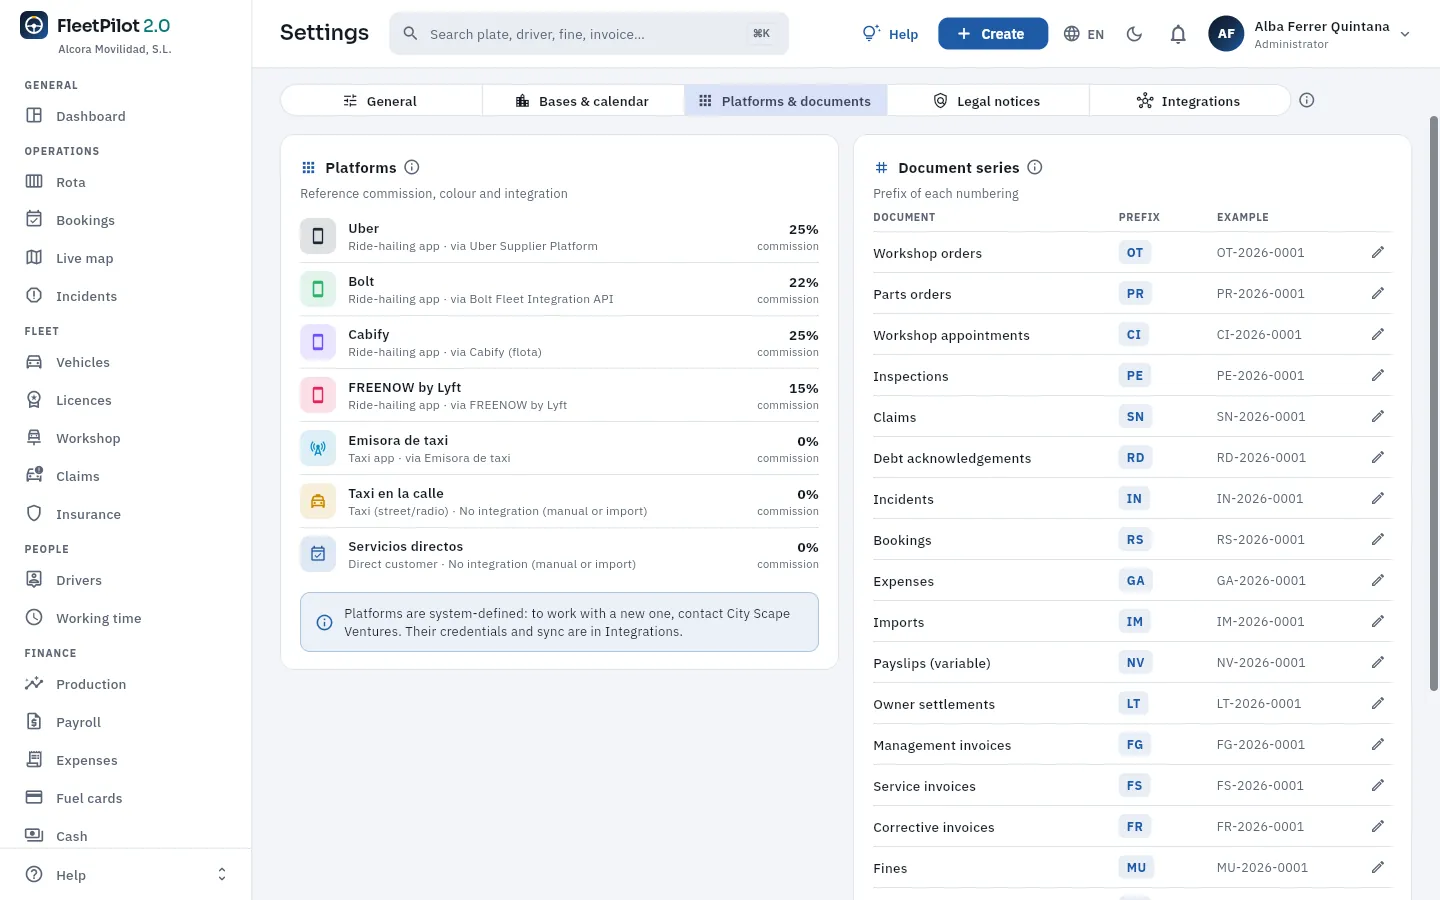Image resolution: width=1440 pixels, height=900 pixels.
Task: Open Uber platform icon
Action: [x=318, y=237]
